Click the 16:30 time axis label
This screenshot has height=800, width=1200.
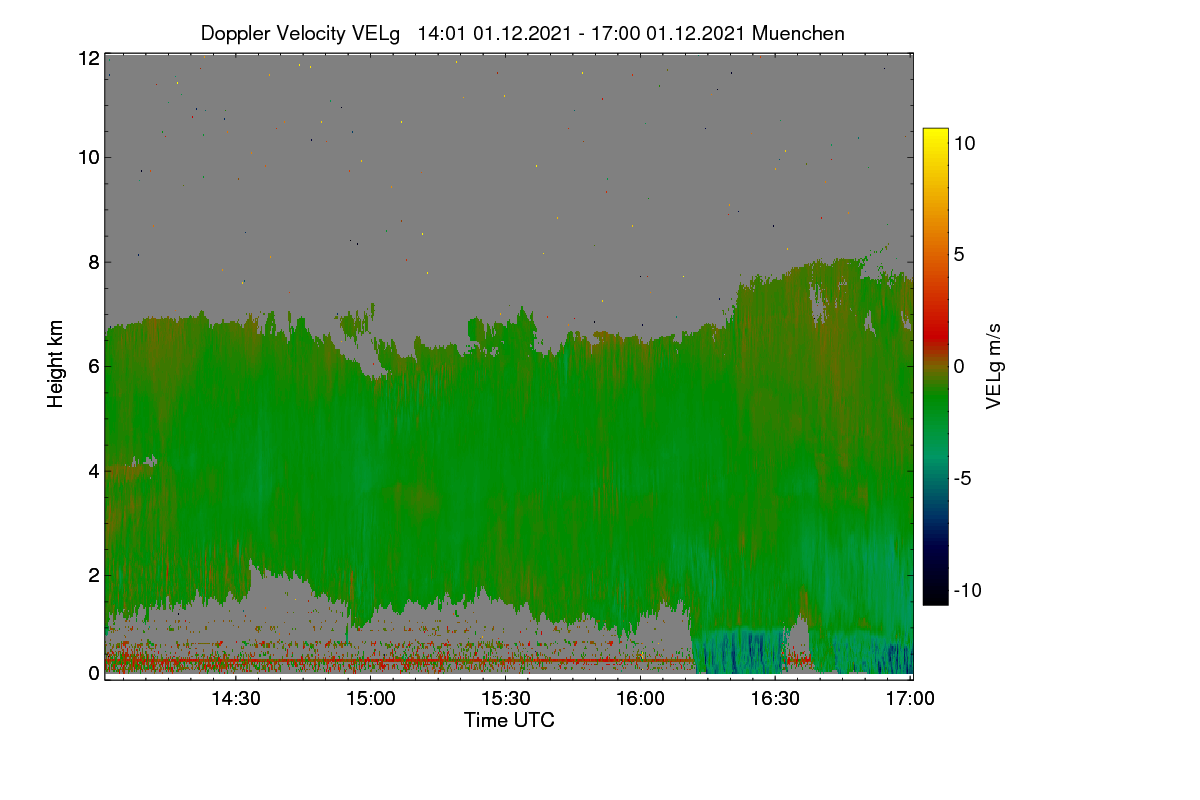pyautogui.click(x=777, y=699)
